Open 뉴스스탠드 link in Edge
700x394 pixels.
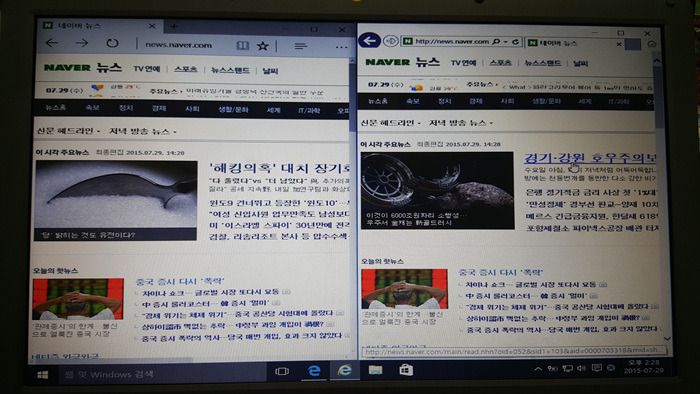pyautogui.click(x=230, y=70)
